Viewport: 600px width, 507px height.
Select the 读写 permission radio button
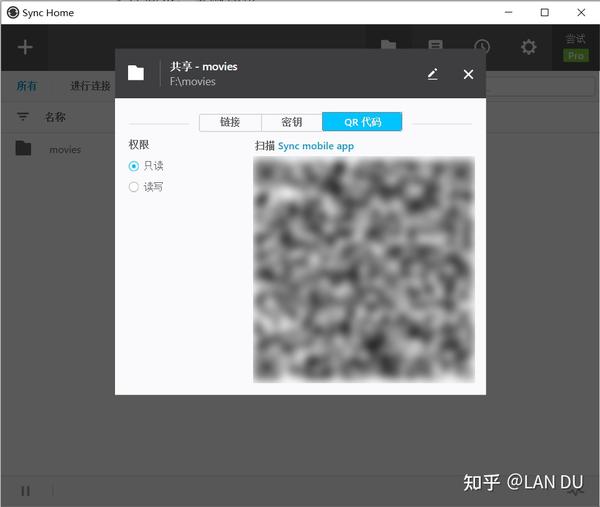134,187
